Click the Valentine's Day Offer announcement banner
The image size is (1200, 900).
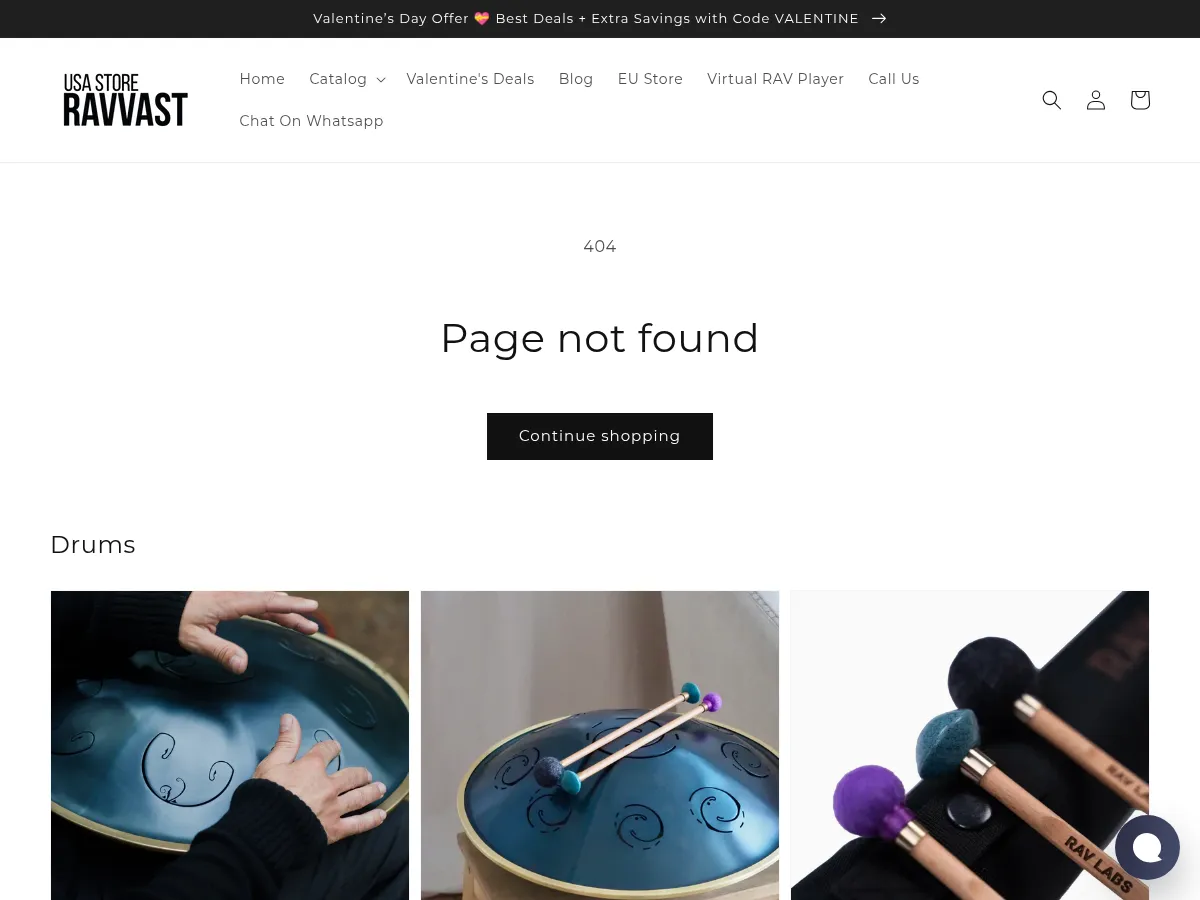[x=586, y=18]
